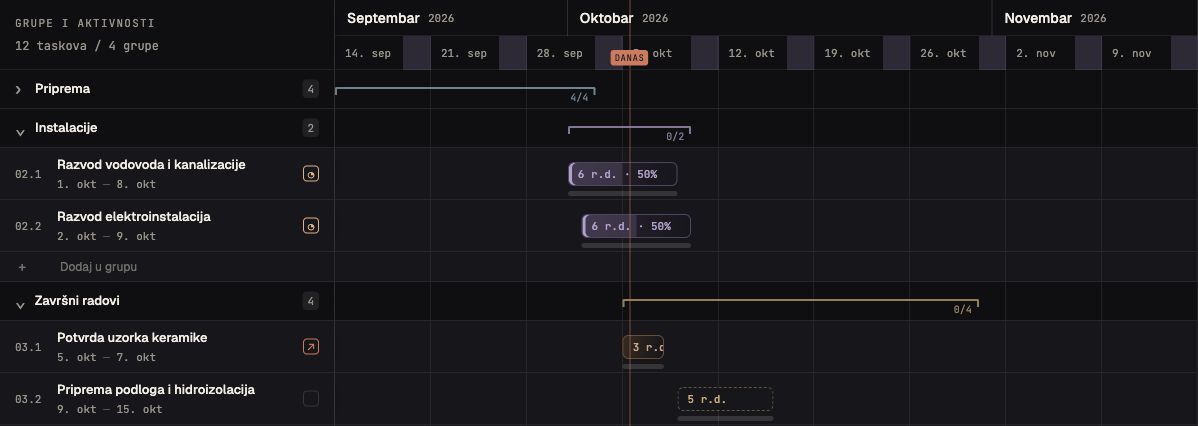Click the 02.2 Gantt bar at 50%
This screenshot has width=1198, height=426.
(636, 226)
